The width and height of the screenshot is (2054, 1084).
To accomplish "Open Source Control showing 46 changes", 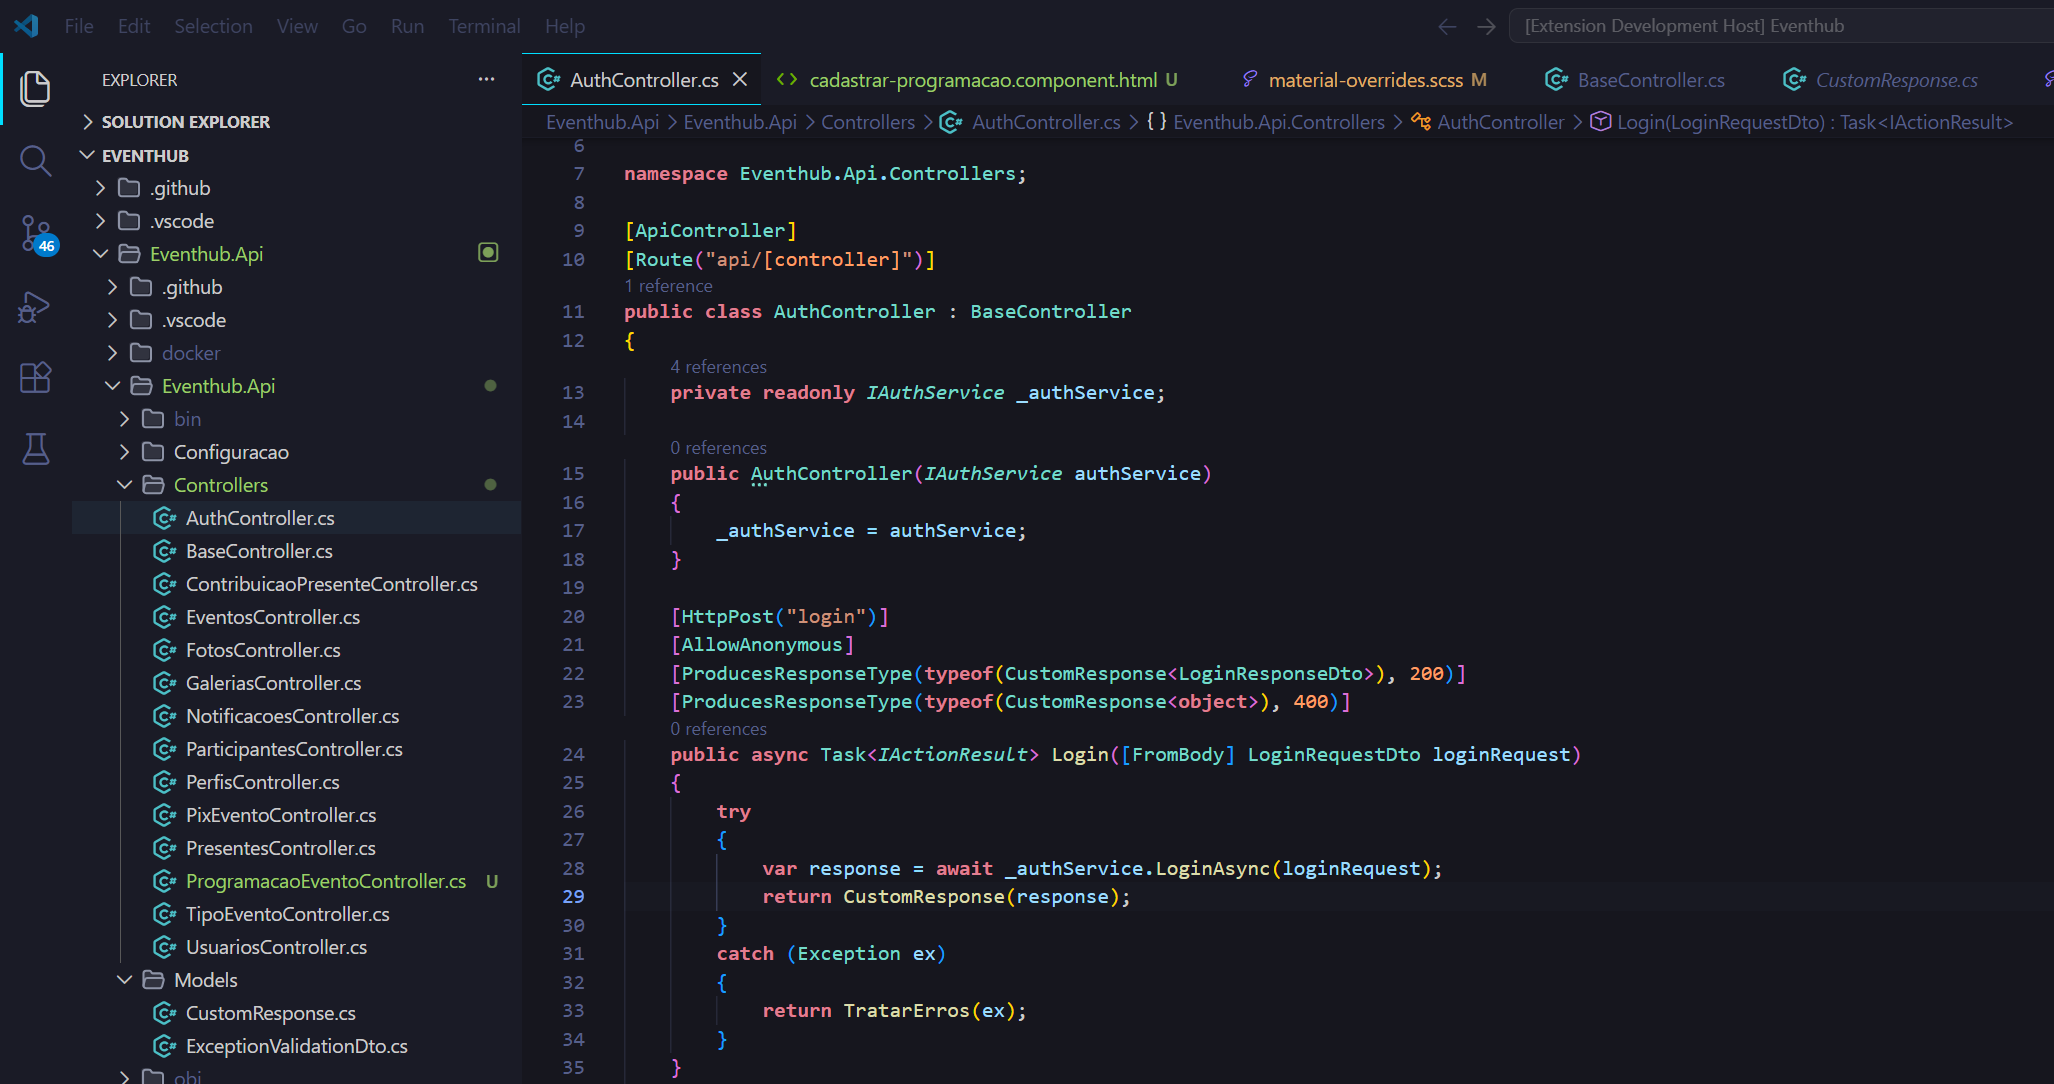I will coord(35,232).
